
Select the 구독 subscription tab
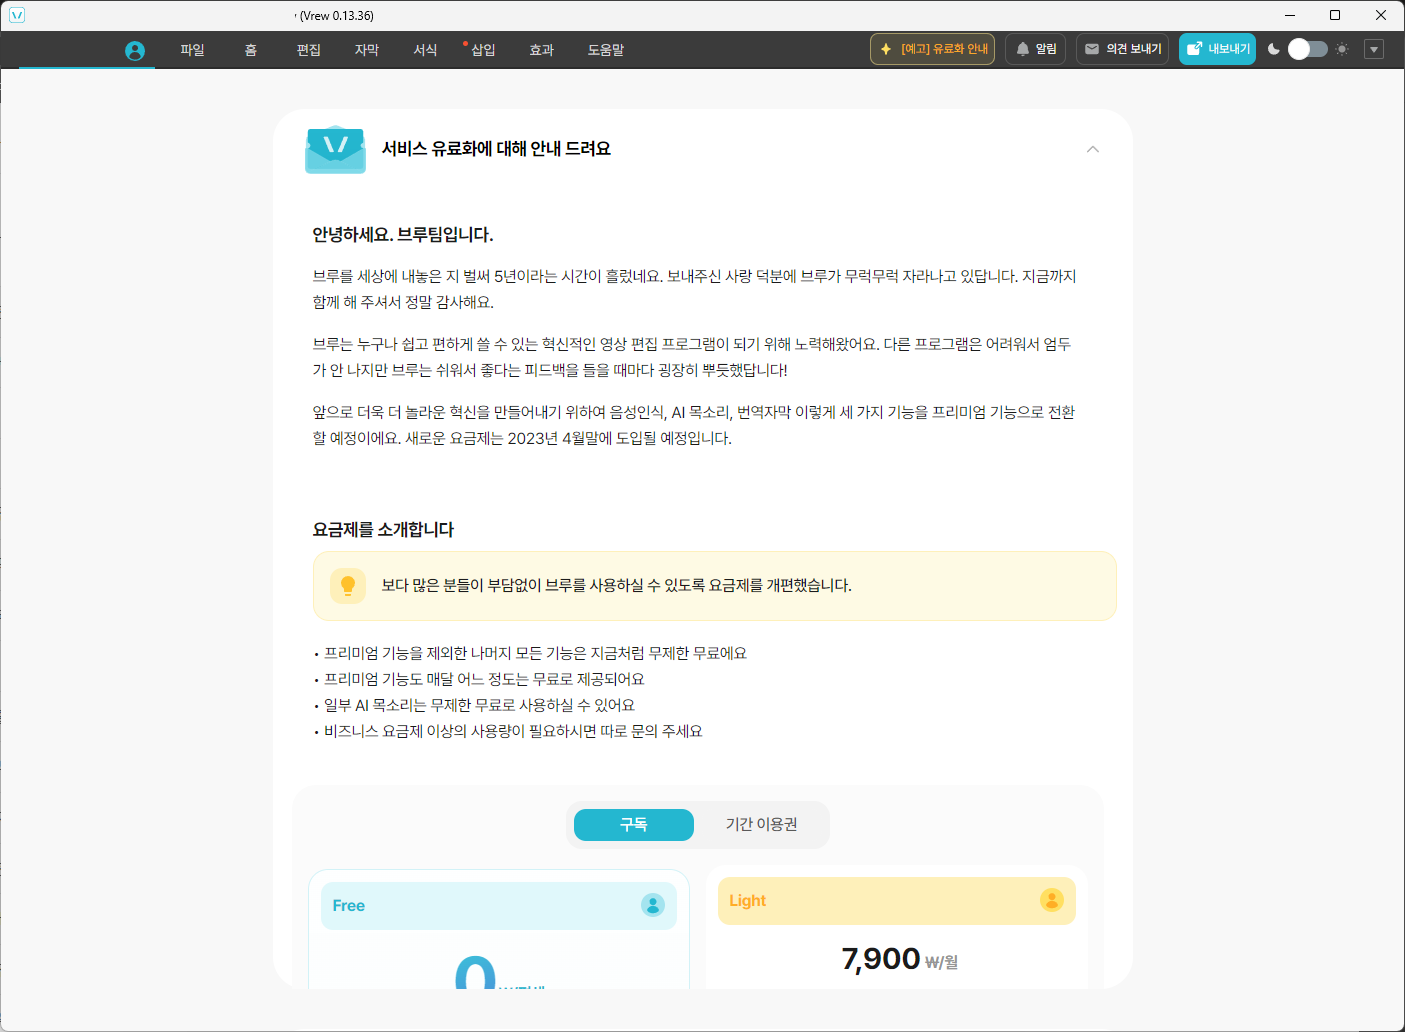634,825
